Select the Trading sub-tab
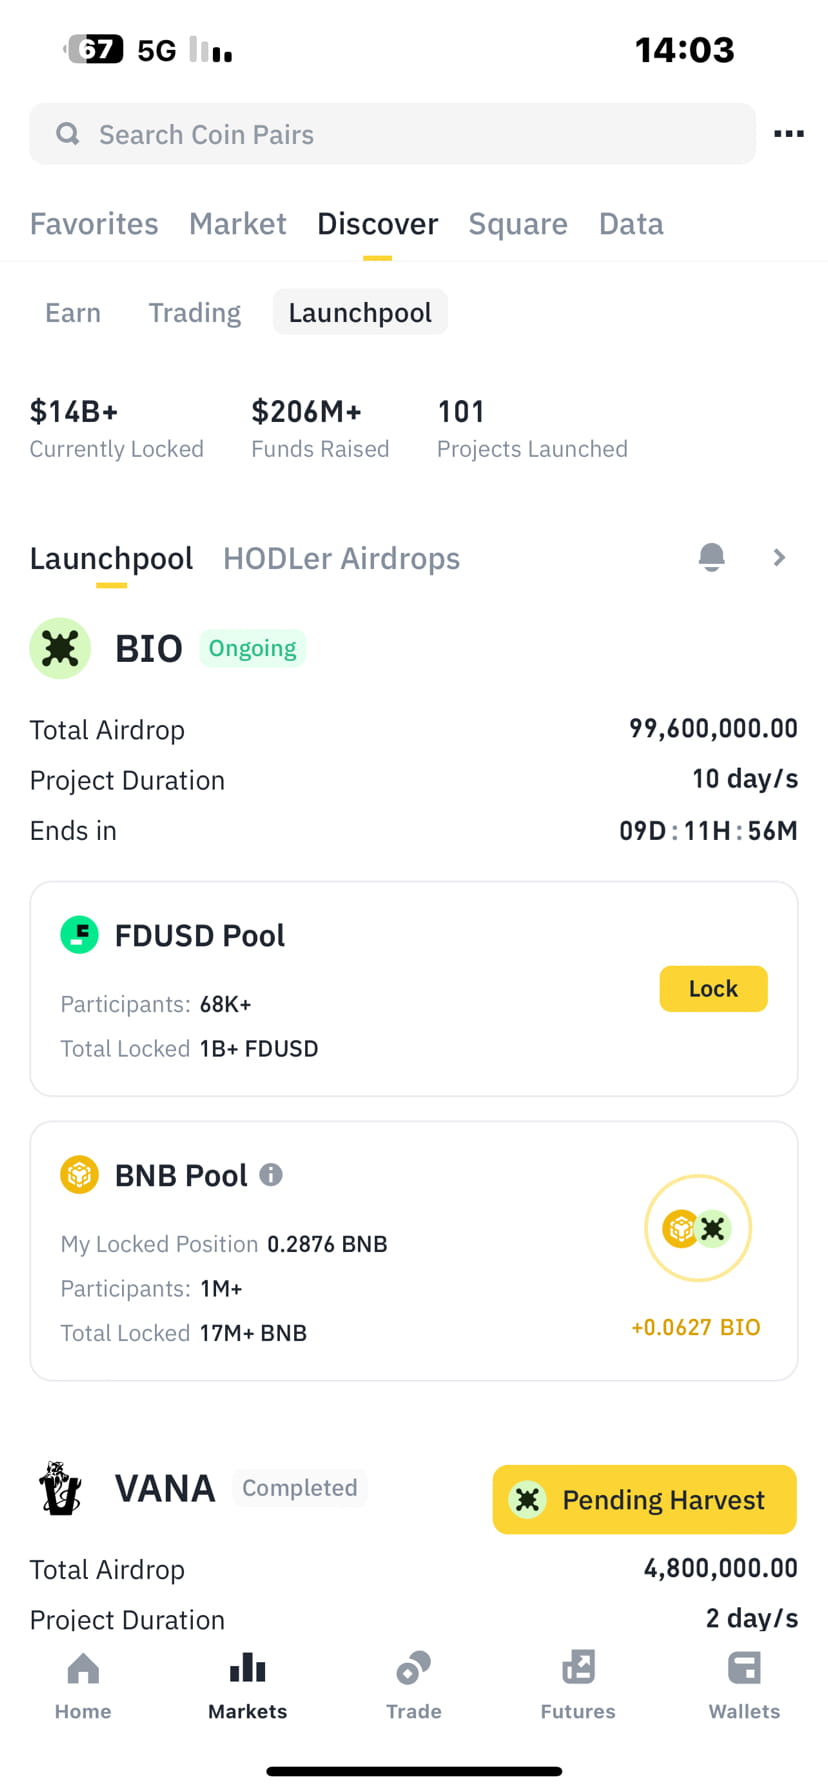The height and width of the screenshot is (1792, 828). (x=195, y=313)
